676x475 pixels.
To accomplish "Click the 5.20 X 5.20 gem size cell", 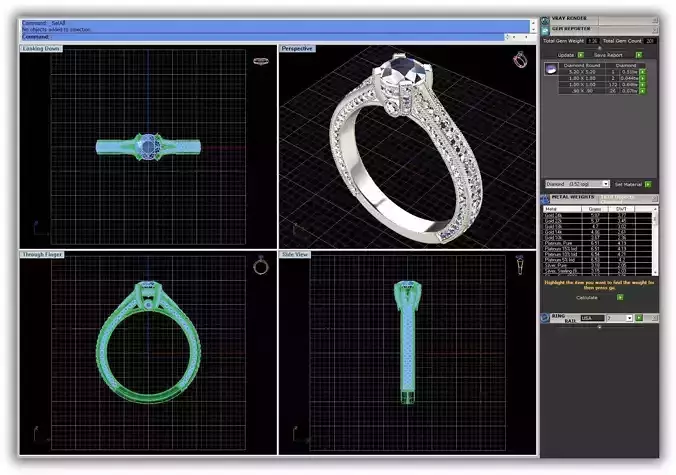I will (x=582, y=72).
